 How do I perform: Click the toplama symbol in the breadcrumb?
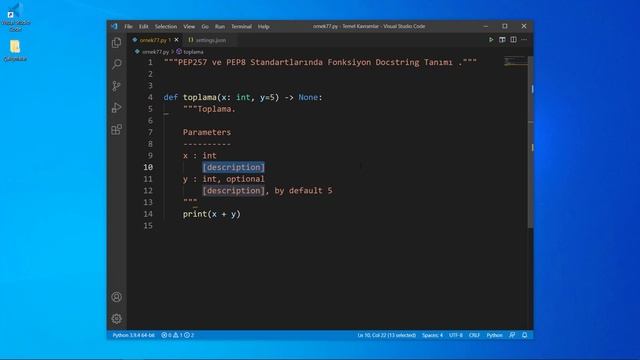(190, 52)
